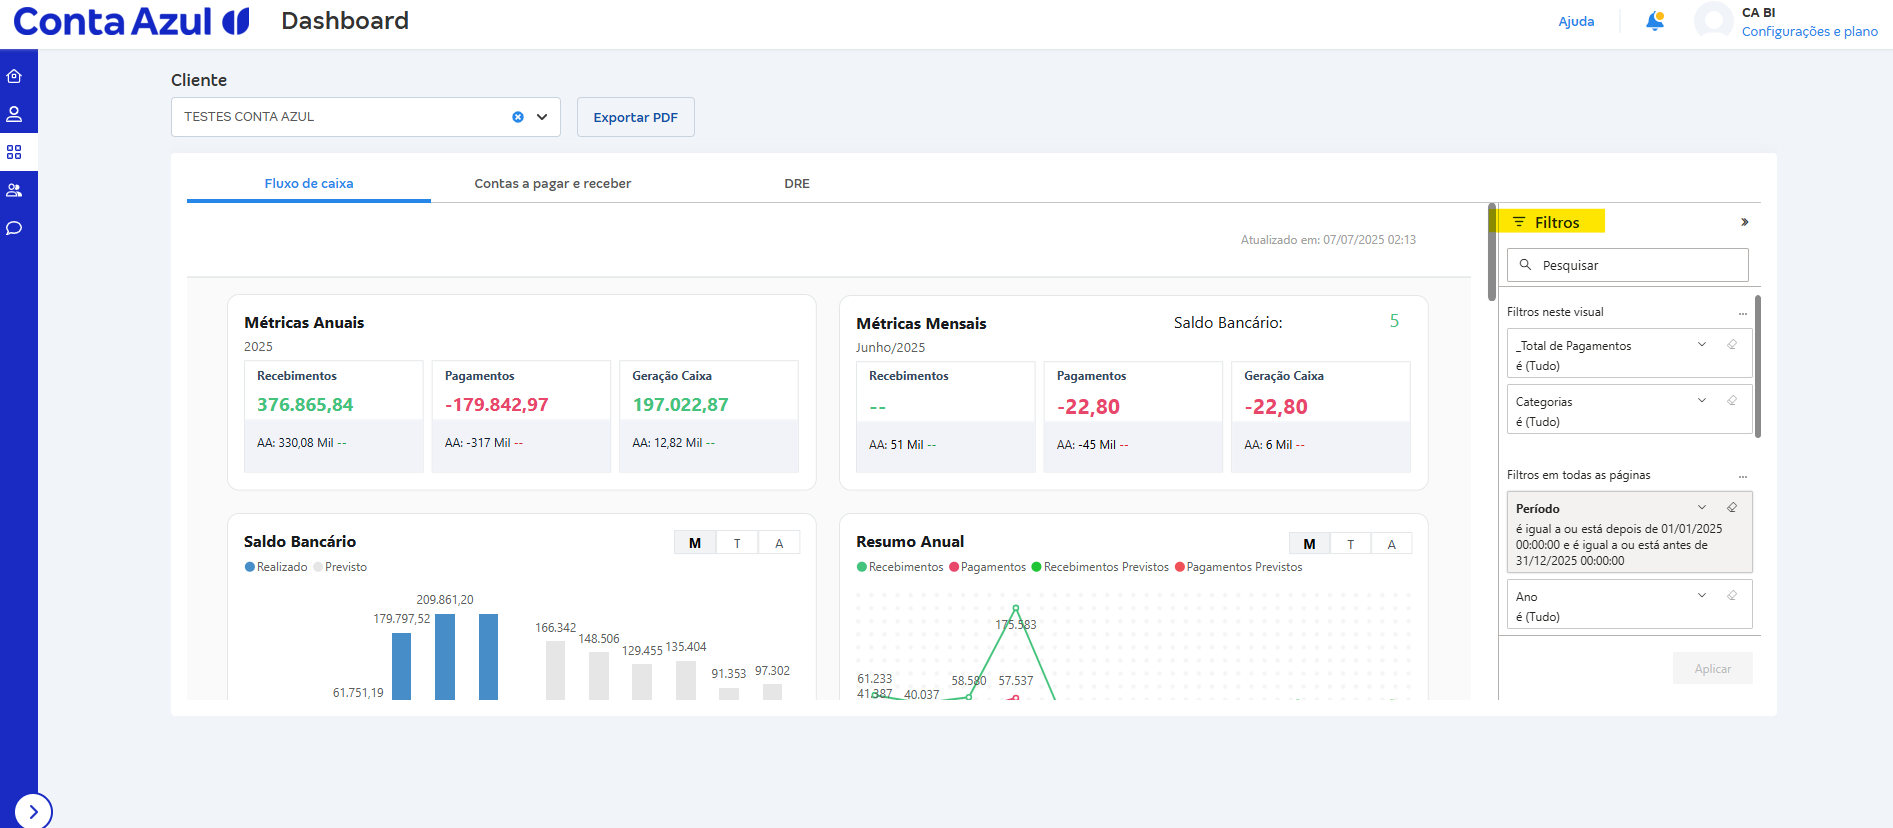
Task: Click the single-user profile sidebar icon
Action: click(x=14, y=114)
